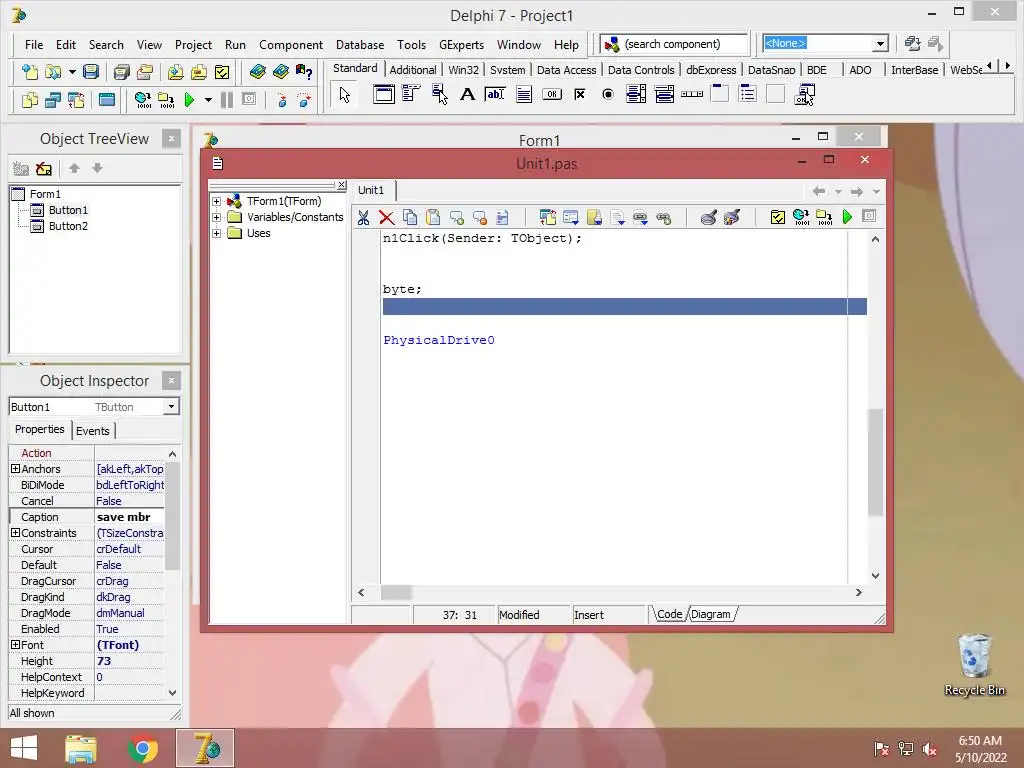1024x768 pixels.
Task: Select the ComboBox component in palette
Action: click(x=664, y=95)
